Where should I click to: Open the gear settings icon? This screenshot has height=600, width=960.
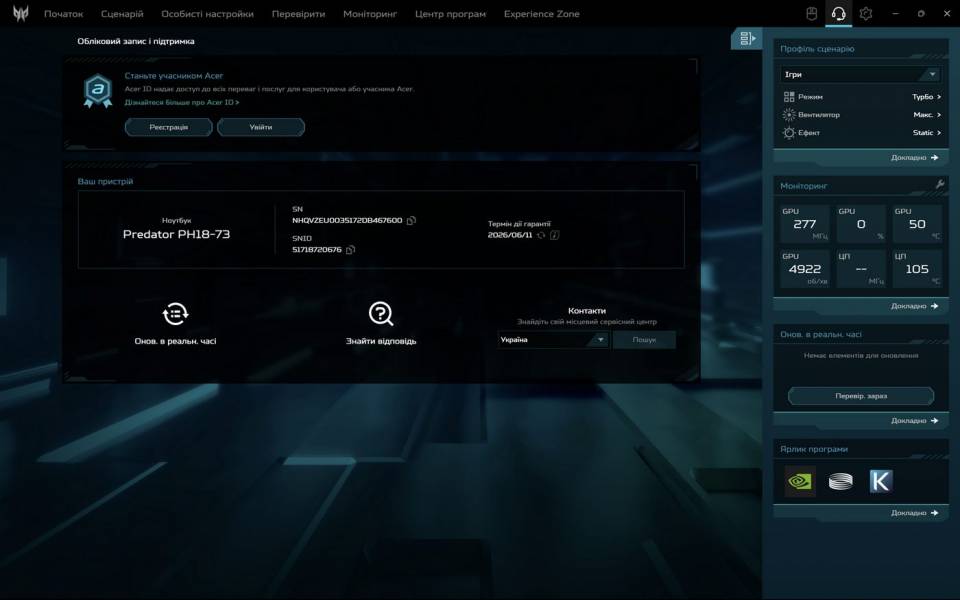click(x=866, y=14)
